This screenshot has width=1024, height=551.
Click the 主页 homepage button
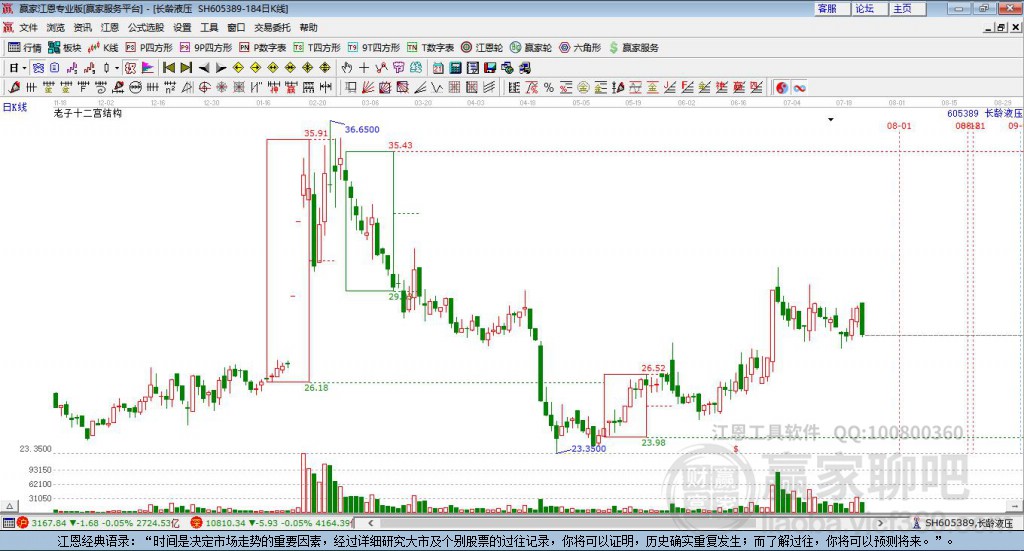pyautogui.click(x=906, y=8)
